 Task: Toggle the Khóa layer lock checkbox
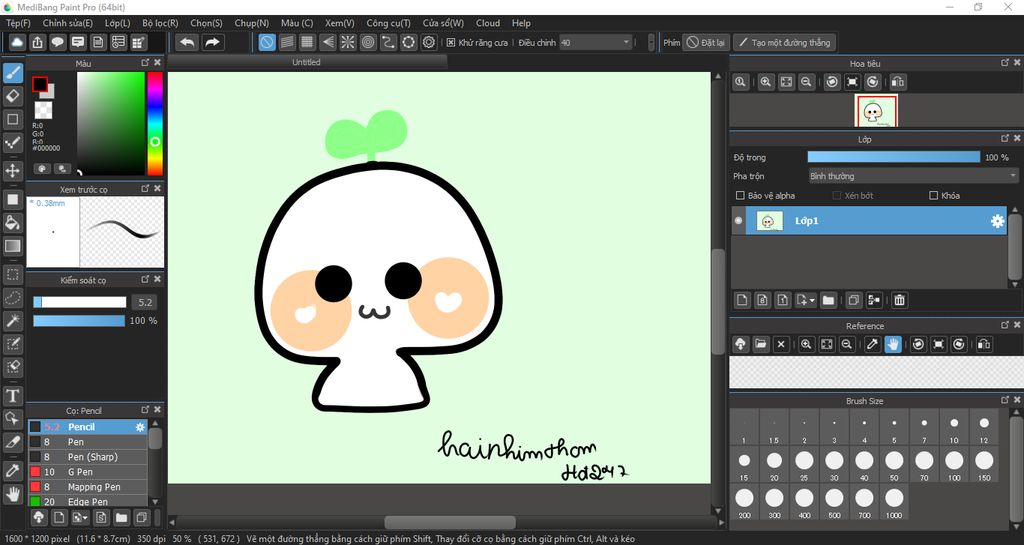coord(934,196)
